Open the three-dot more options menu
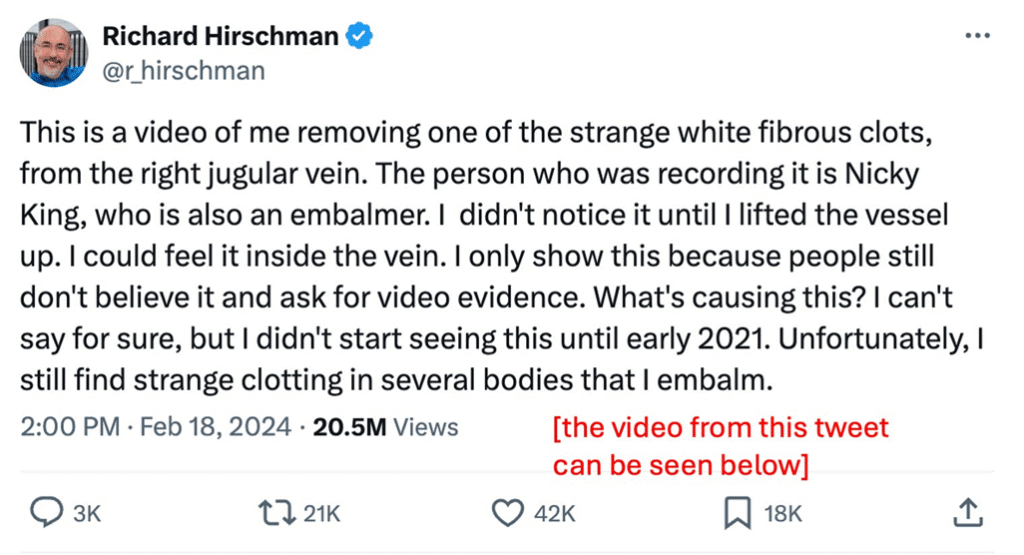 [978, 35]
